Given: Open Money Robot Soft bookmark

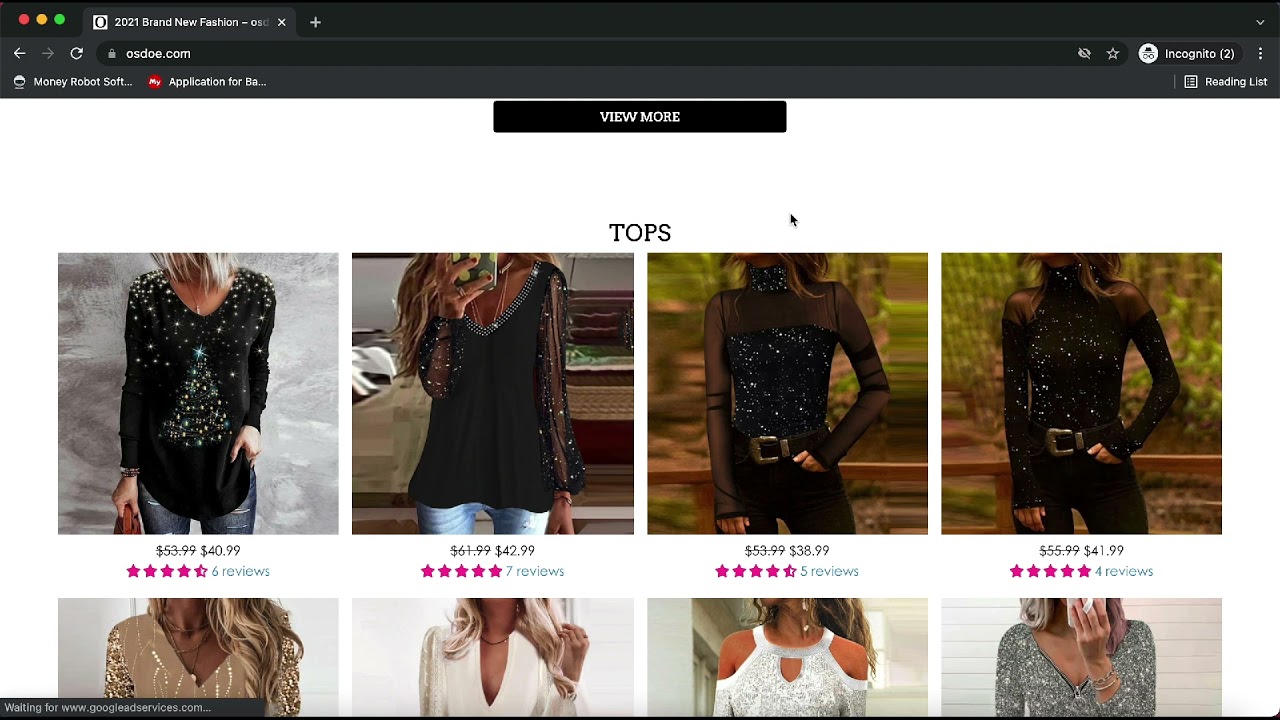Looking at the screenshot, I should coord(72,82).
